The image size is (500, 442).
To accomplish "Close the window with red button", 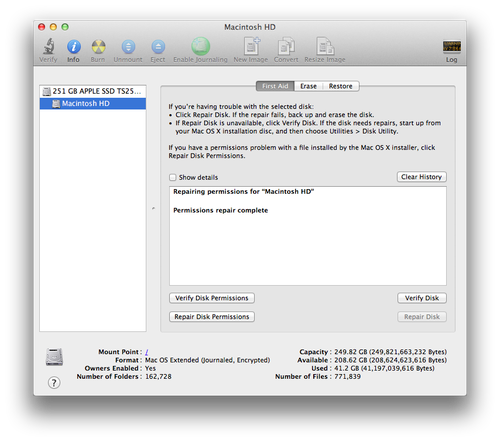I will pos(42,27).
